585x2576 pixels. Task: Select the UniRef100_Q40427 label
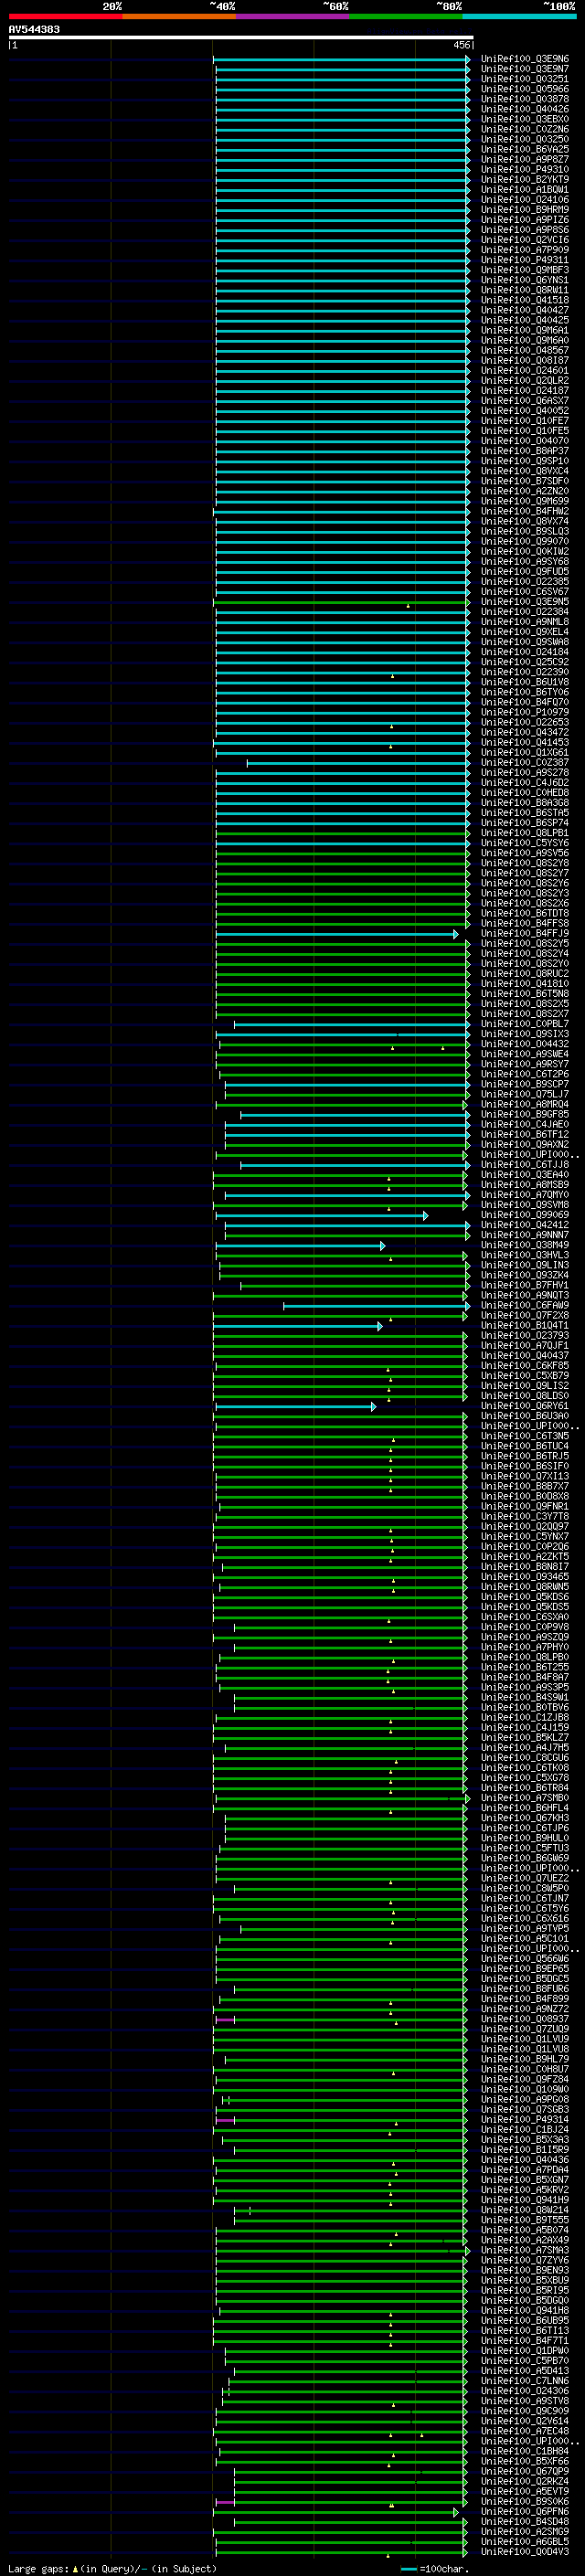coord(524,310)
